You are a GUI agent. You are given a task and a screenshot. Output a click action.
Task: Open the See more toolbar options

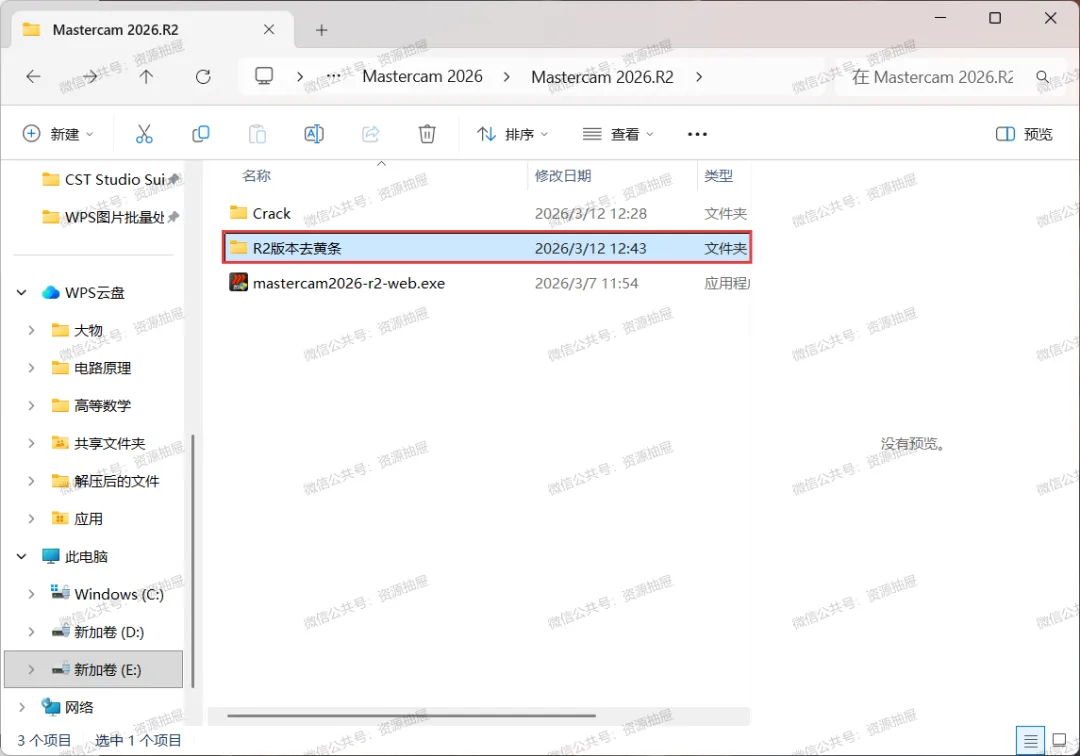[697, 134]
